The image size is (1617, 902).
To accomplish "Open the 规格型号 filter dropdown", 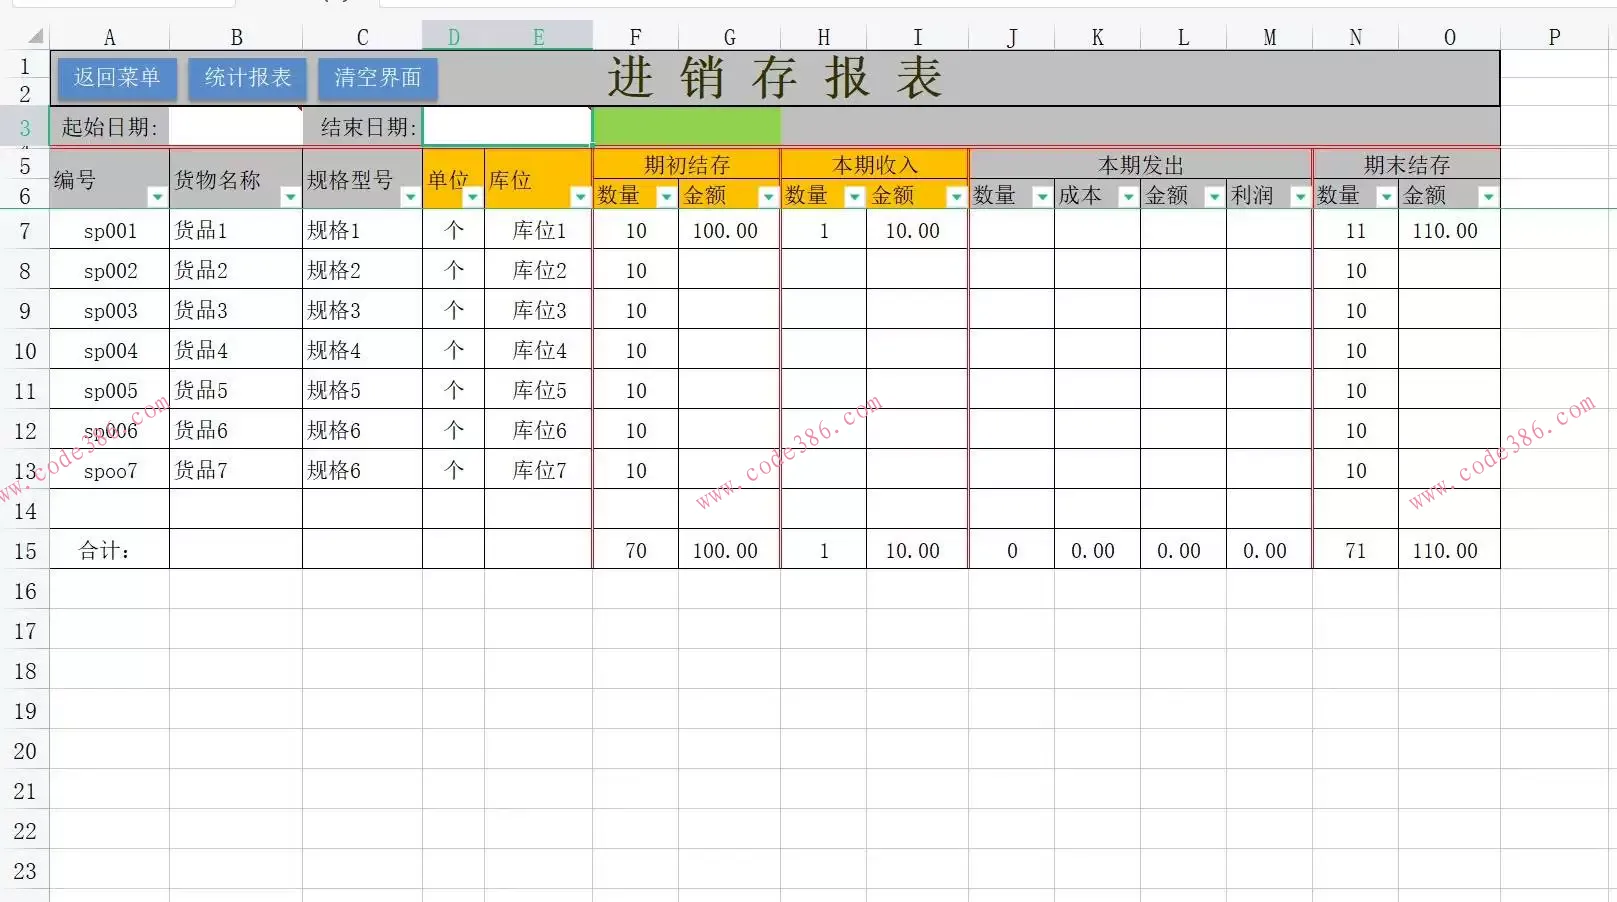I will [410, 197].
